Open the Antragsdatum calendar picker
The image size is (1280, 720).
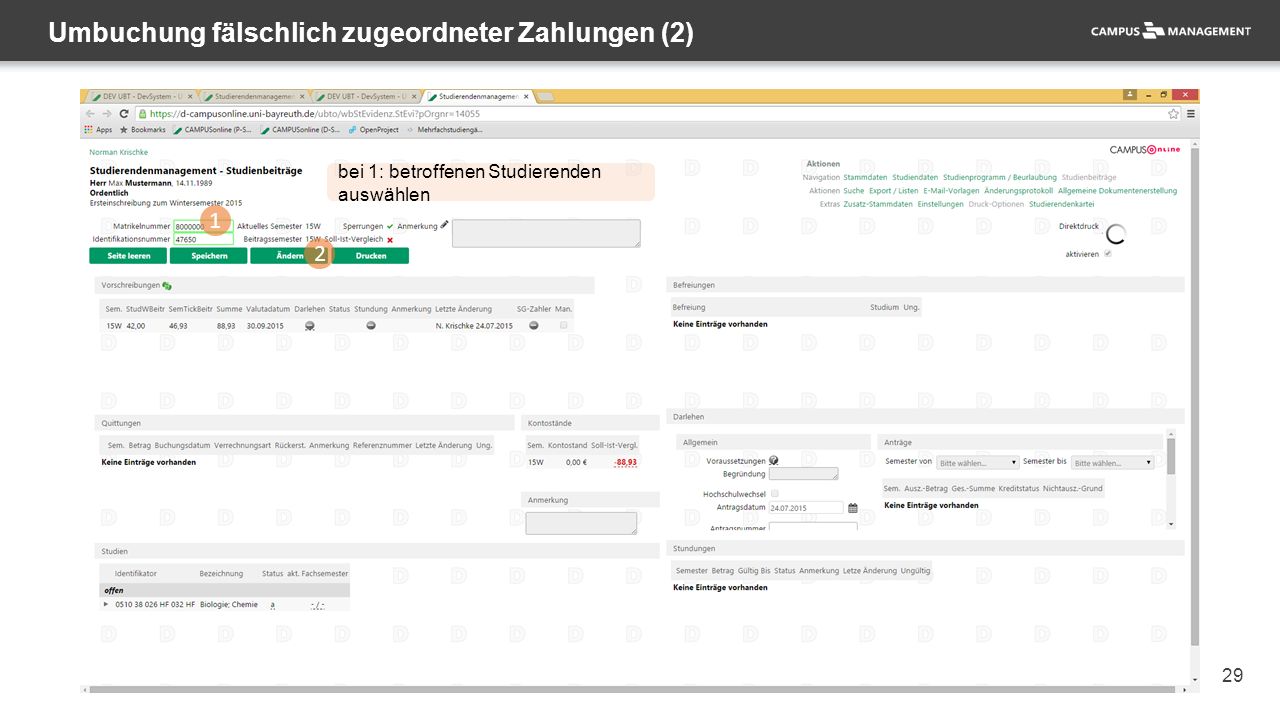tap(853, 508)
